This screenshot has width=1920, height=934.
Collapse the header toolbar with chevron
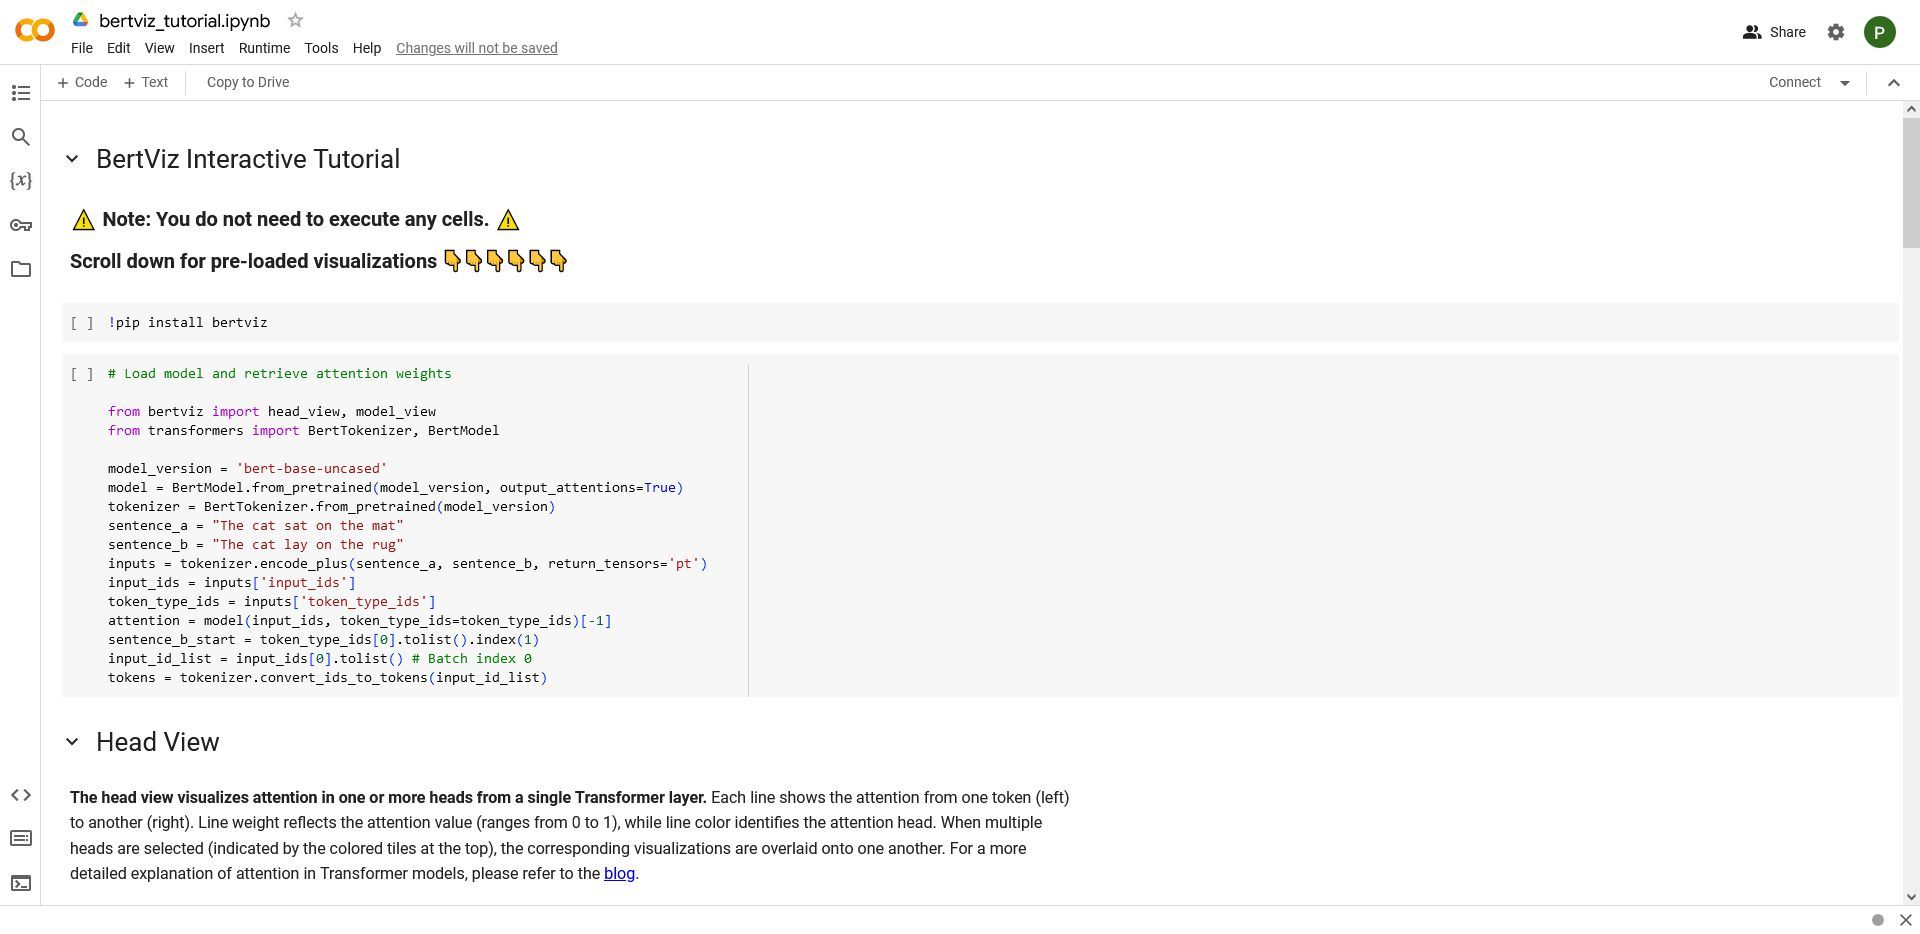1893,83
